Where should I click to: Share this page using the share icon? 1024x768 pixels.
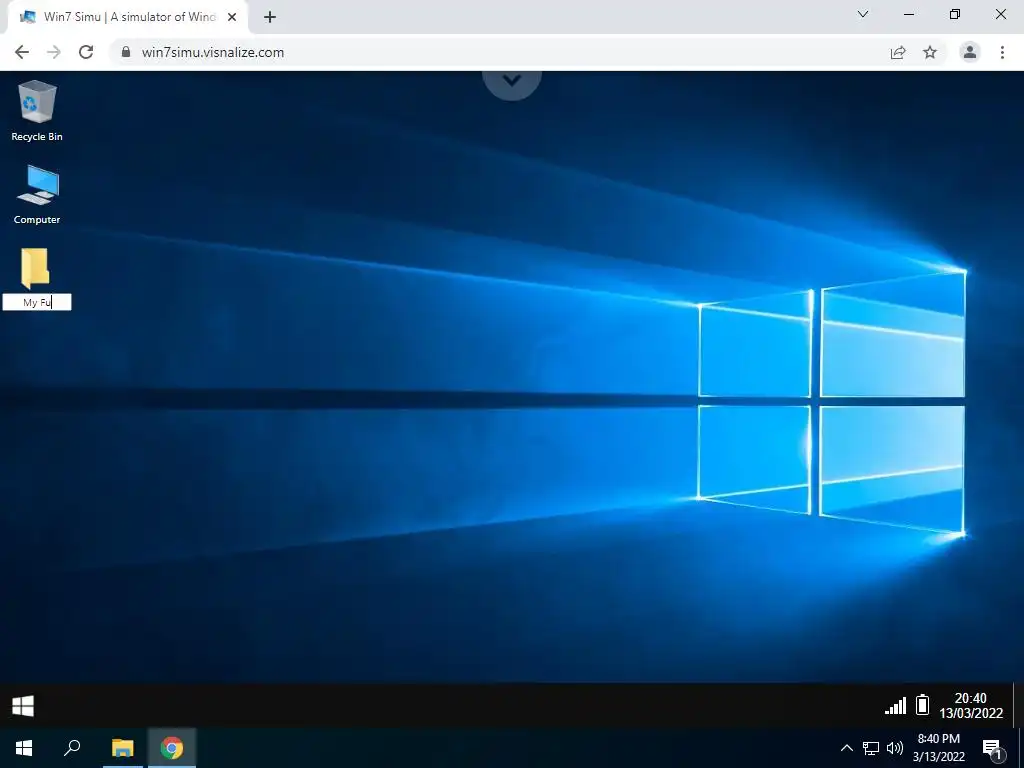coord(898,52)
